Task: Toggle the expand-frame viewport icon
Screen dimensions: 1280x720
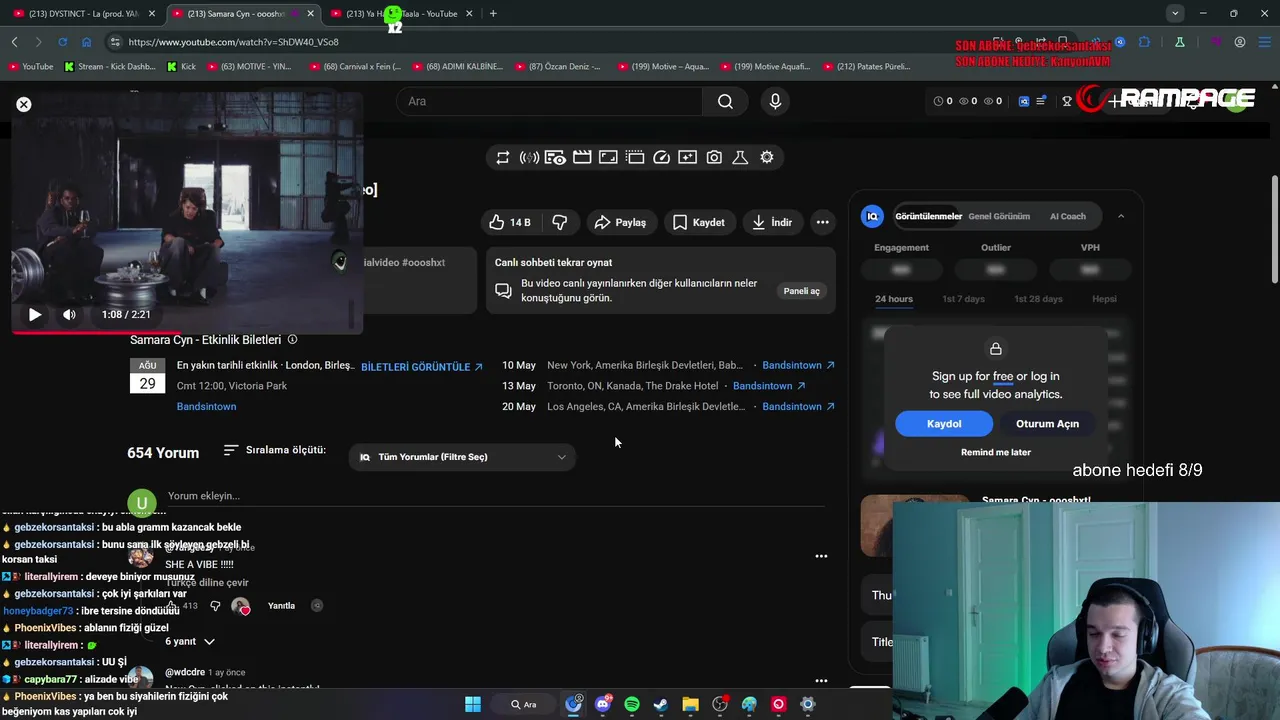Action: pos(608,157)
